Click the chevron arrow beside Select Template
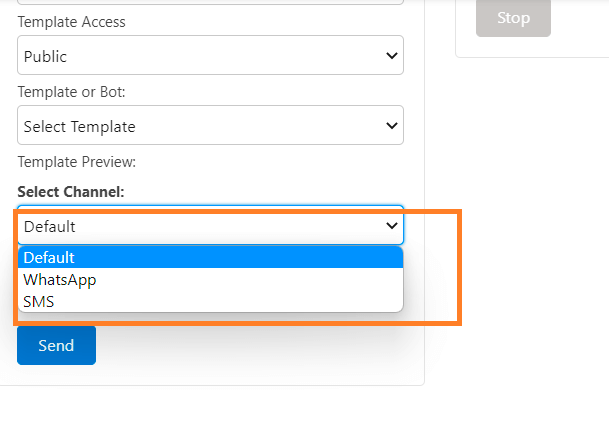 click(x=392, y=126)
